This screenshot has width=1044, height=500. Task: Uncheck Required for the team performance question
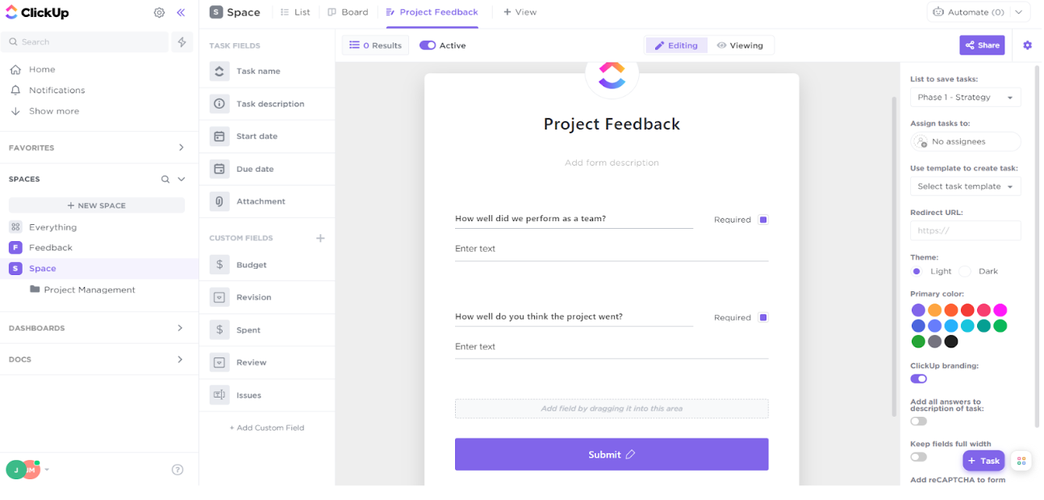coord(763,220)
